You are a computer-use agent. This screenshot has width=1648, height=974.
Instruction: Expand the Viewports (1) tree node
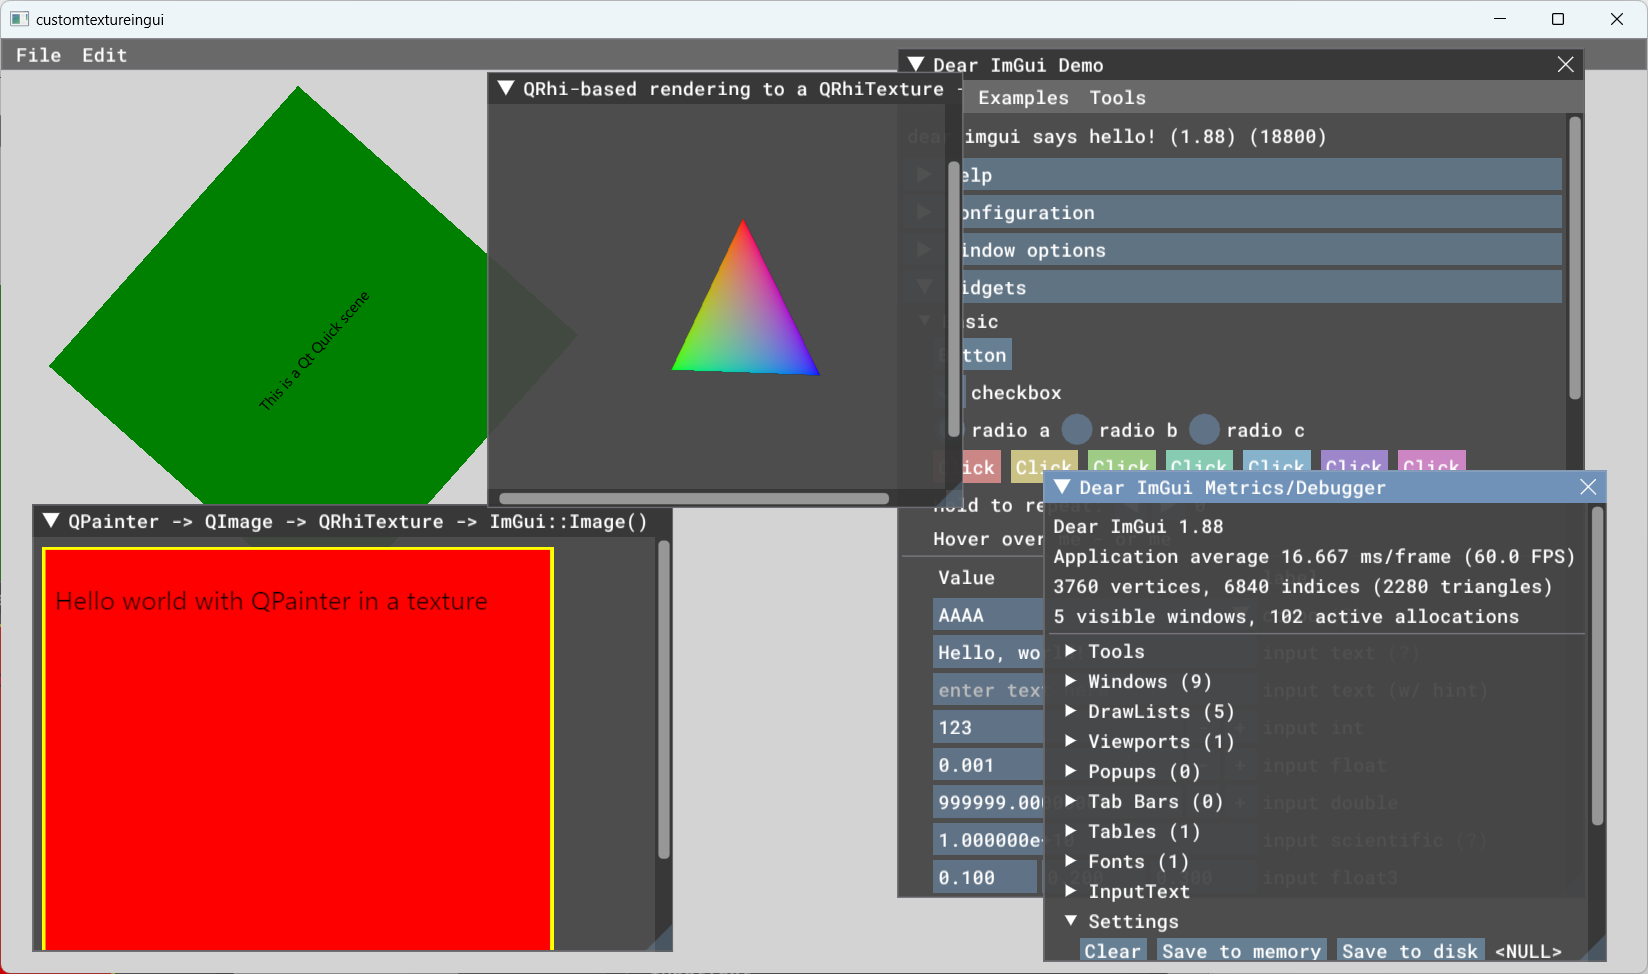(1071, 741)
